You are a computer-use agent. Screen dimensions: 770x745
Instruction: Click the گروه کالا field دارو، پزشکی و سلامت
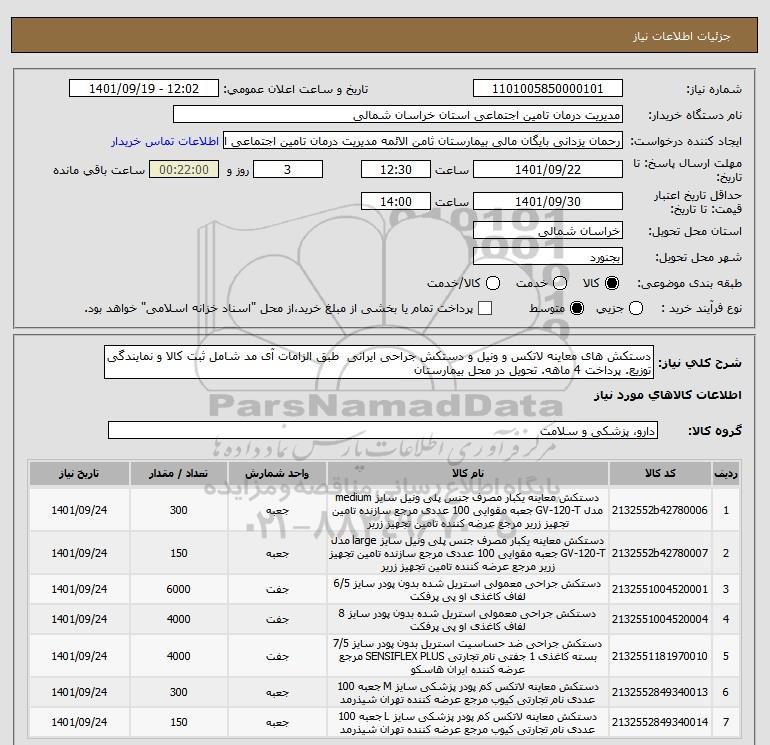[383, 430]
